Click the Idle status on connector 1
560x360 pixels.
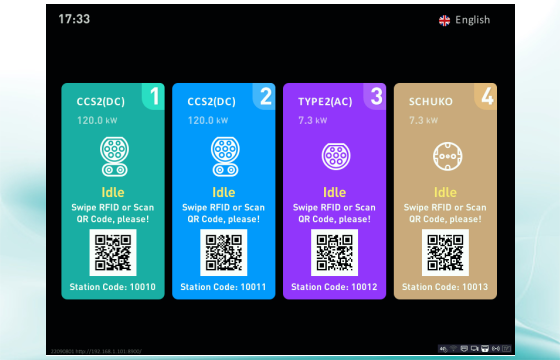(x=113, y=192)
